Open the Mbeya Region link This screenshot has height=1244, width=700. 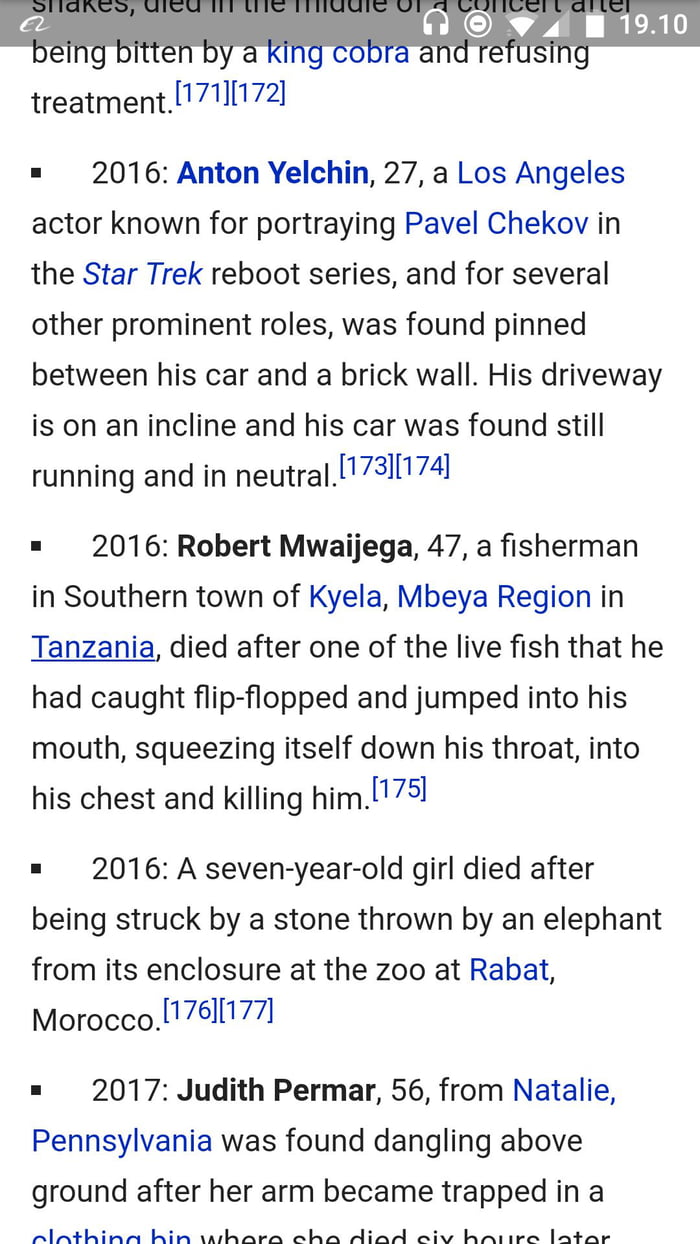[493, 596]
